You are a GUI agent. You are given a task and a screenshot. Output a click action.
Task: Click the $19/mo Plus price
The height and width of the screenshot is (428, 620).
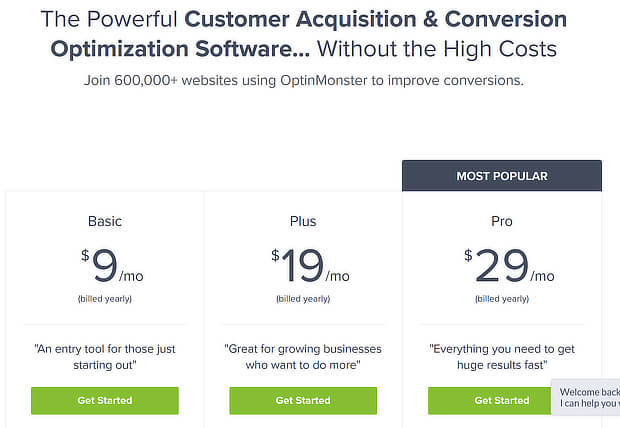tap(310, 265)
